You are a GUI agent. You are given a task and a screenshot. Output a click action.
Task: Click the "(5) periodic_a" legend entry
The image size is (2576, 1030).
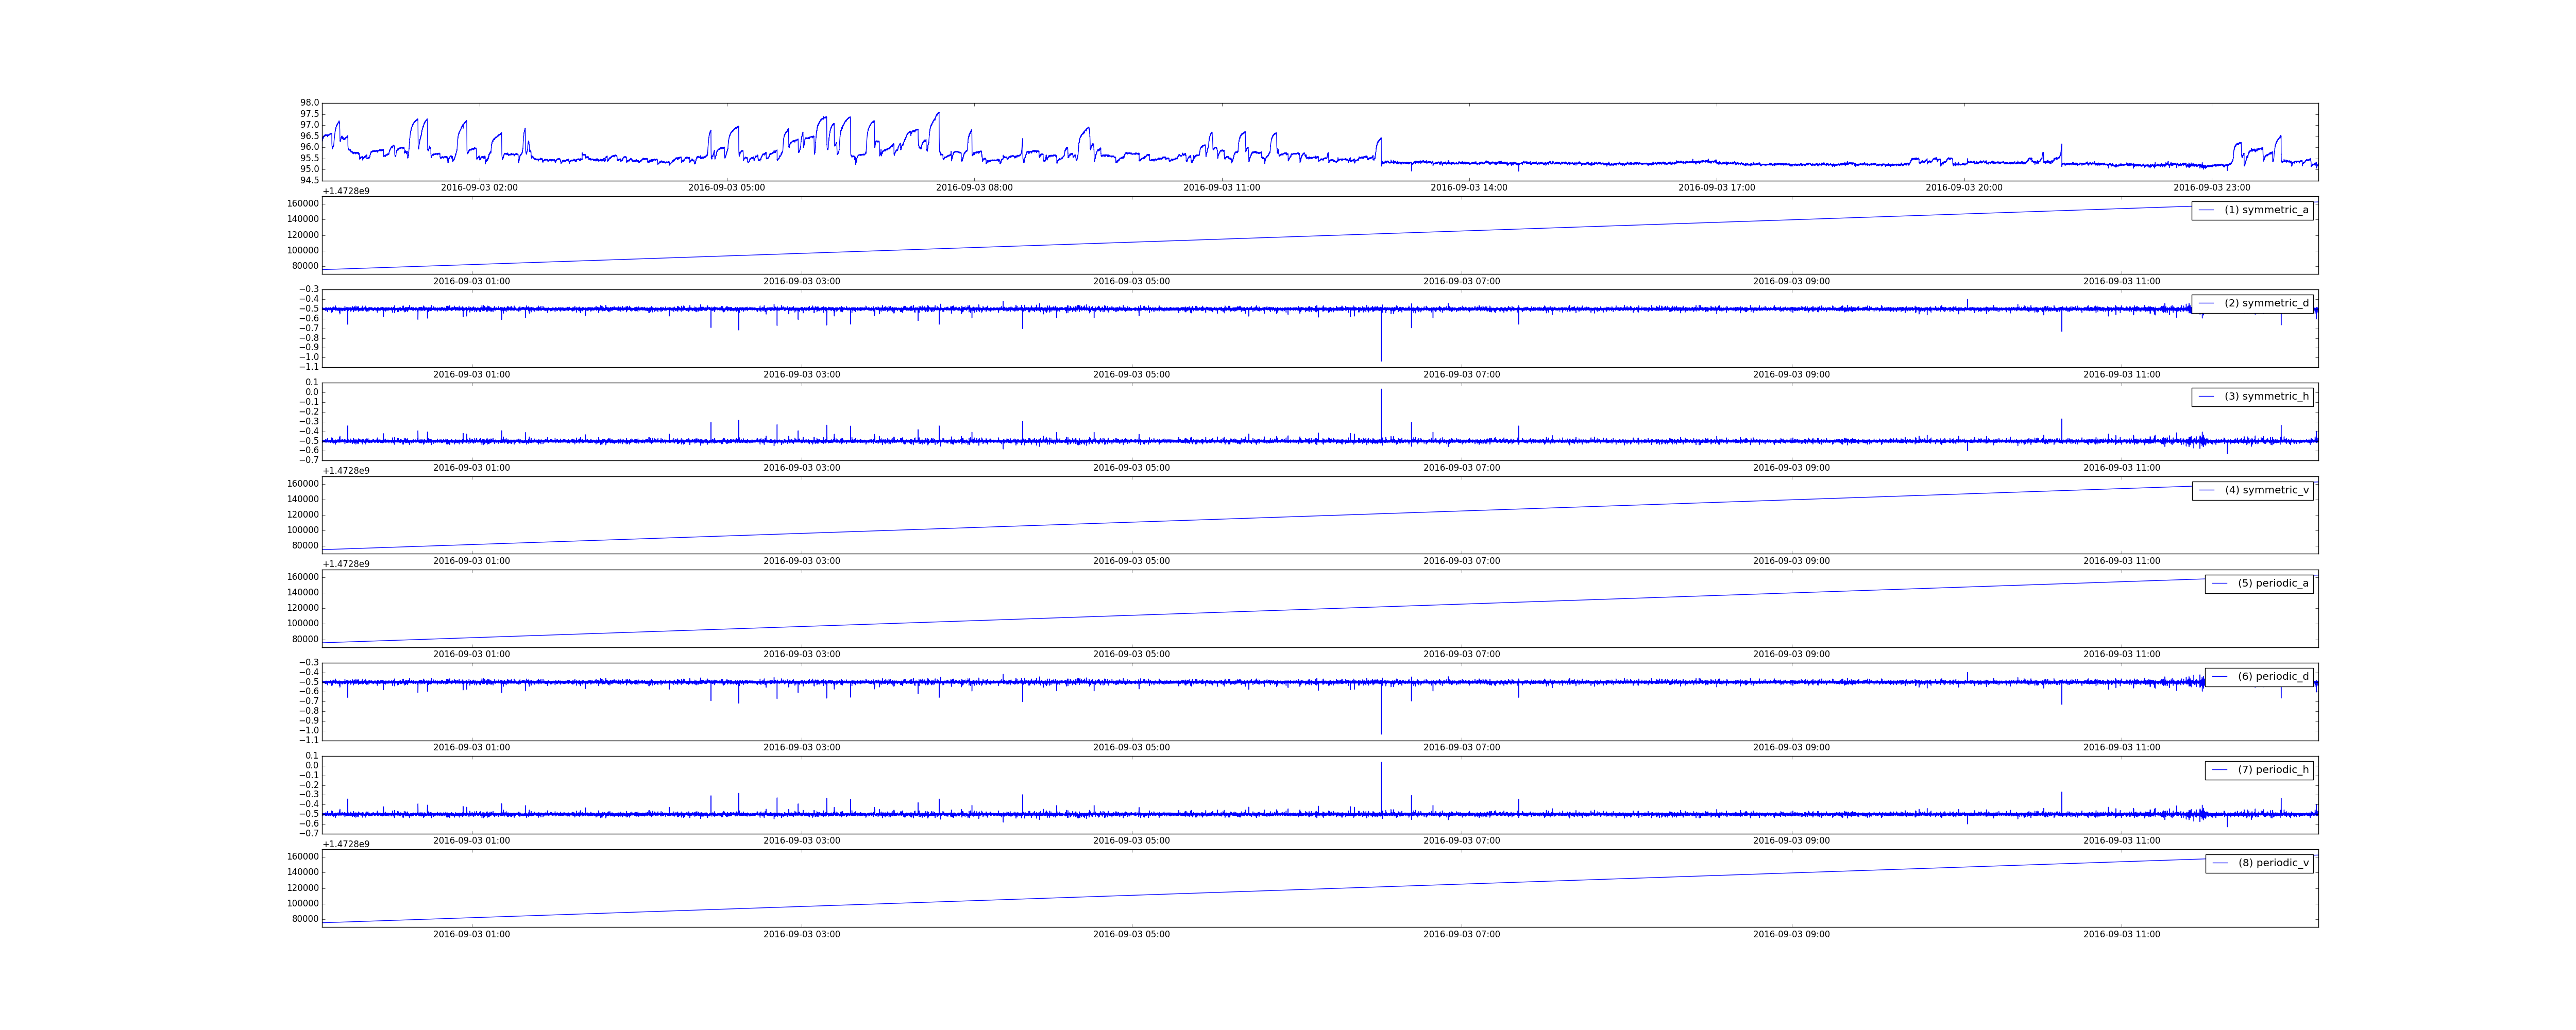2259,583
